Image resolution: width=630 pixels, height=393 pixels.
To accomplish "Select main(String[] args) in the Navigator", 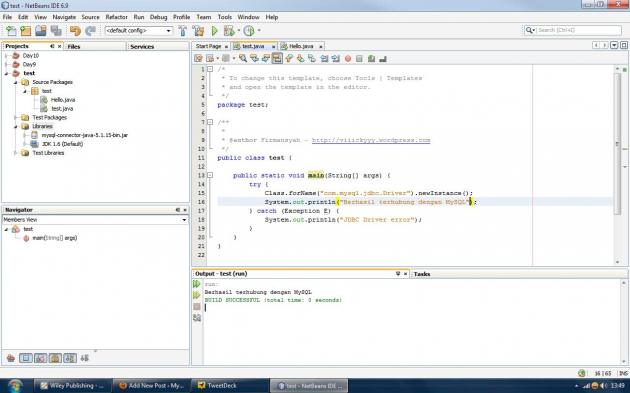I will tap(55, 238).
